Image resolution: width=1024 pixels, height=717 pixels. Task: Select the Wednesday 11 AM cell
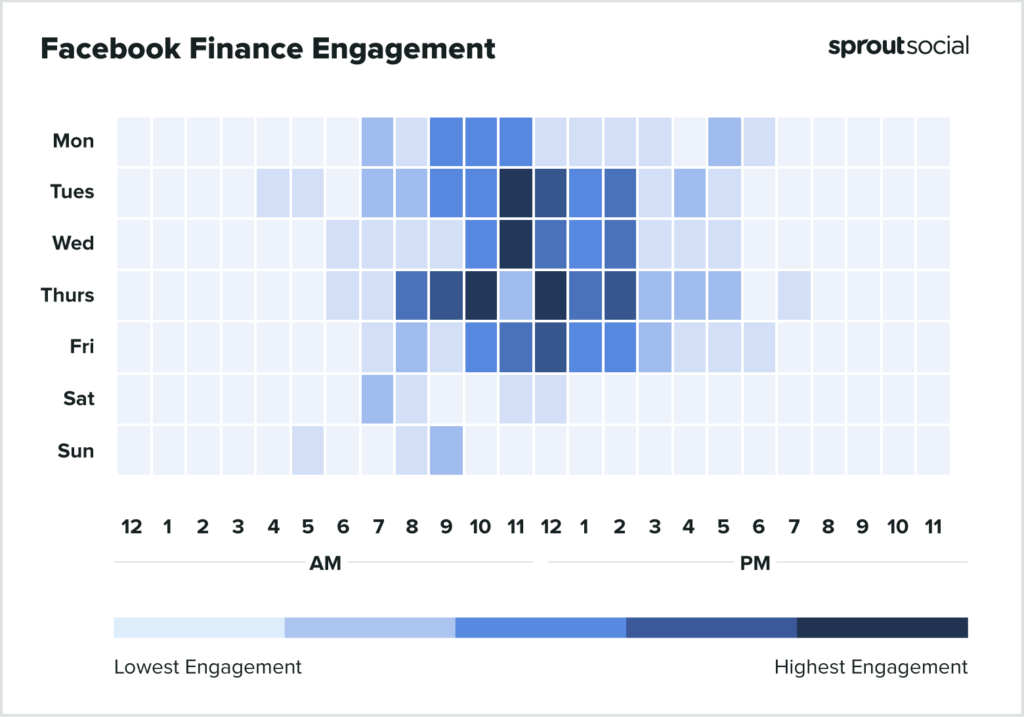coord(516,244)
